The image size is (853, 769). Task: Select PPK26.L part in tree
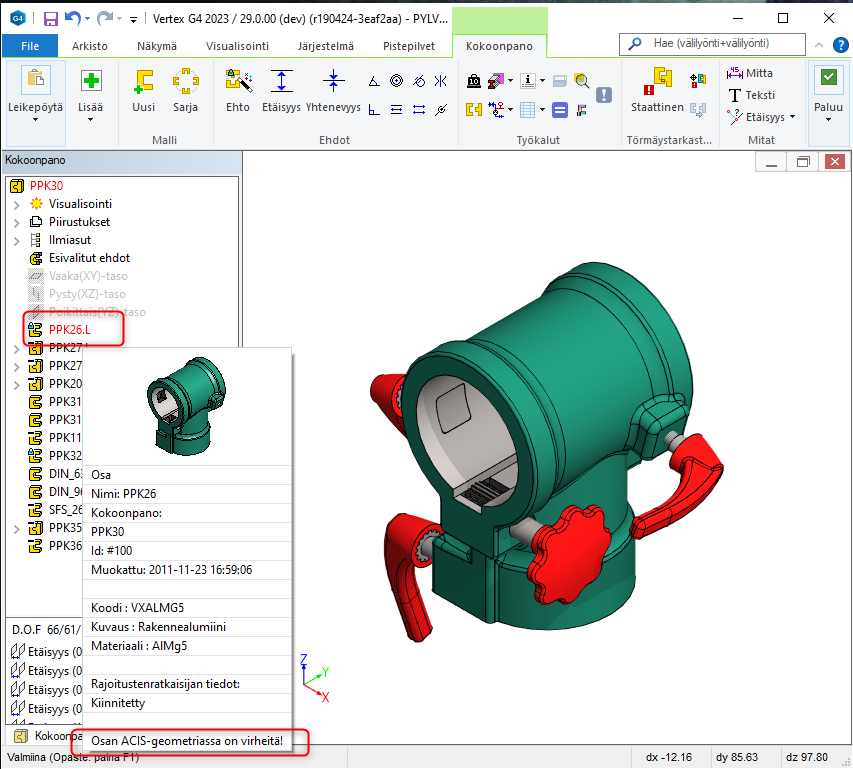pos(69,330)
